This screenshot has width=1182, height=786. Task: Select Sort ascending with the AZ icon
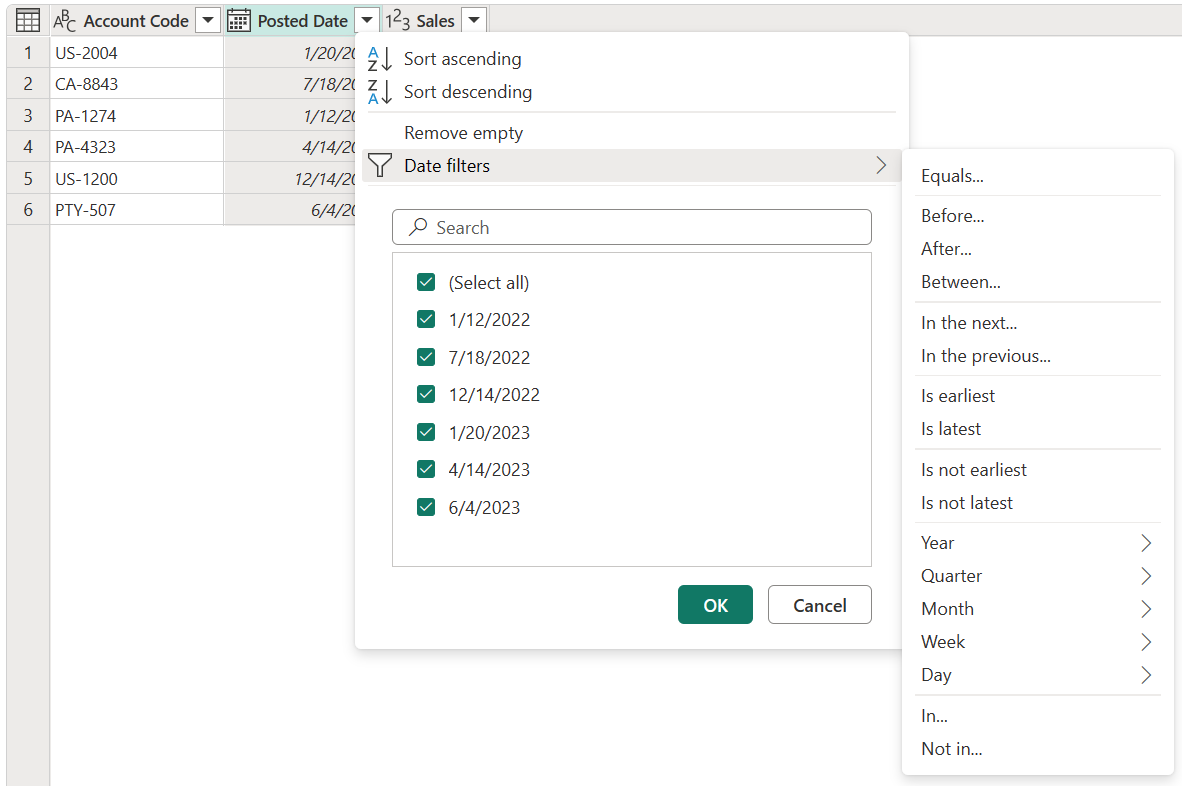380,59
